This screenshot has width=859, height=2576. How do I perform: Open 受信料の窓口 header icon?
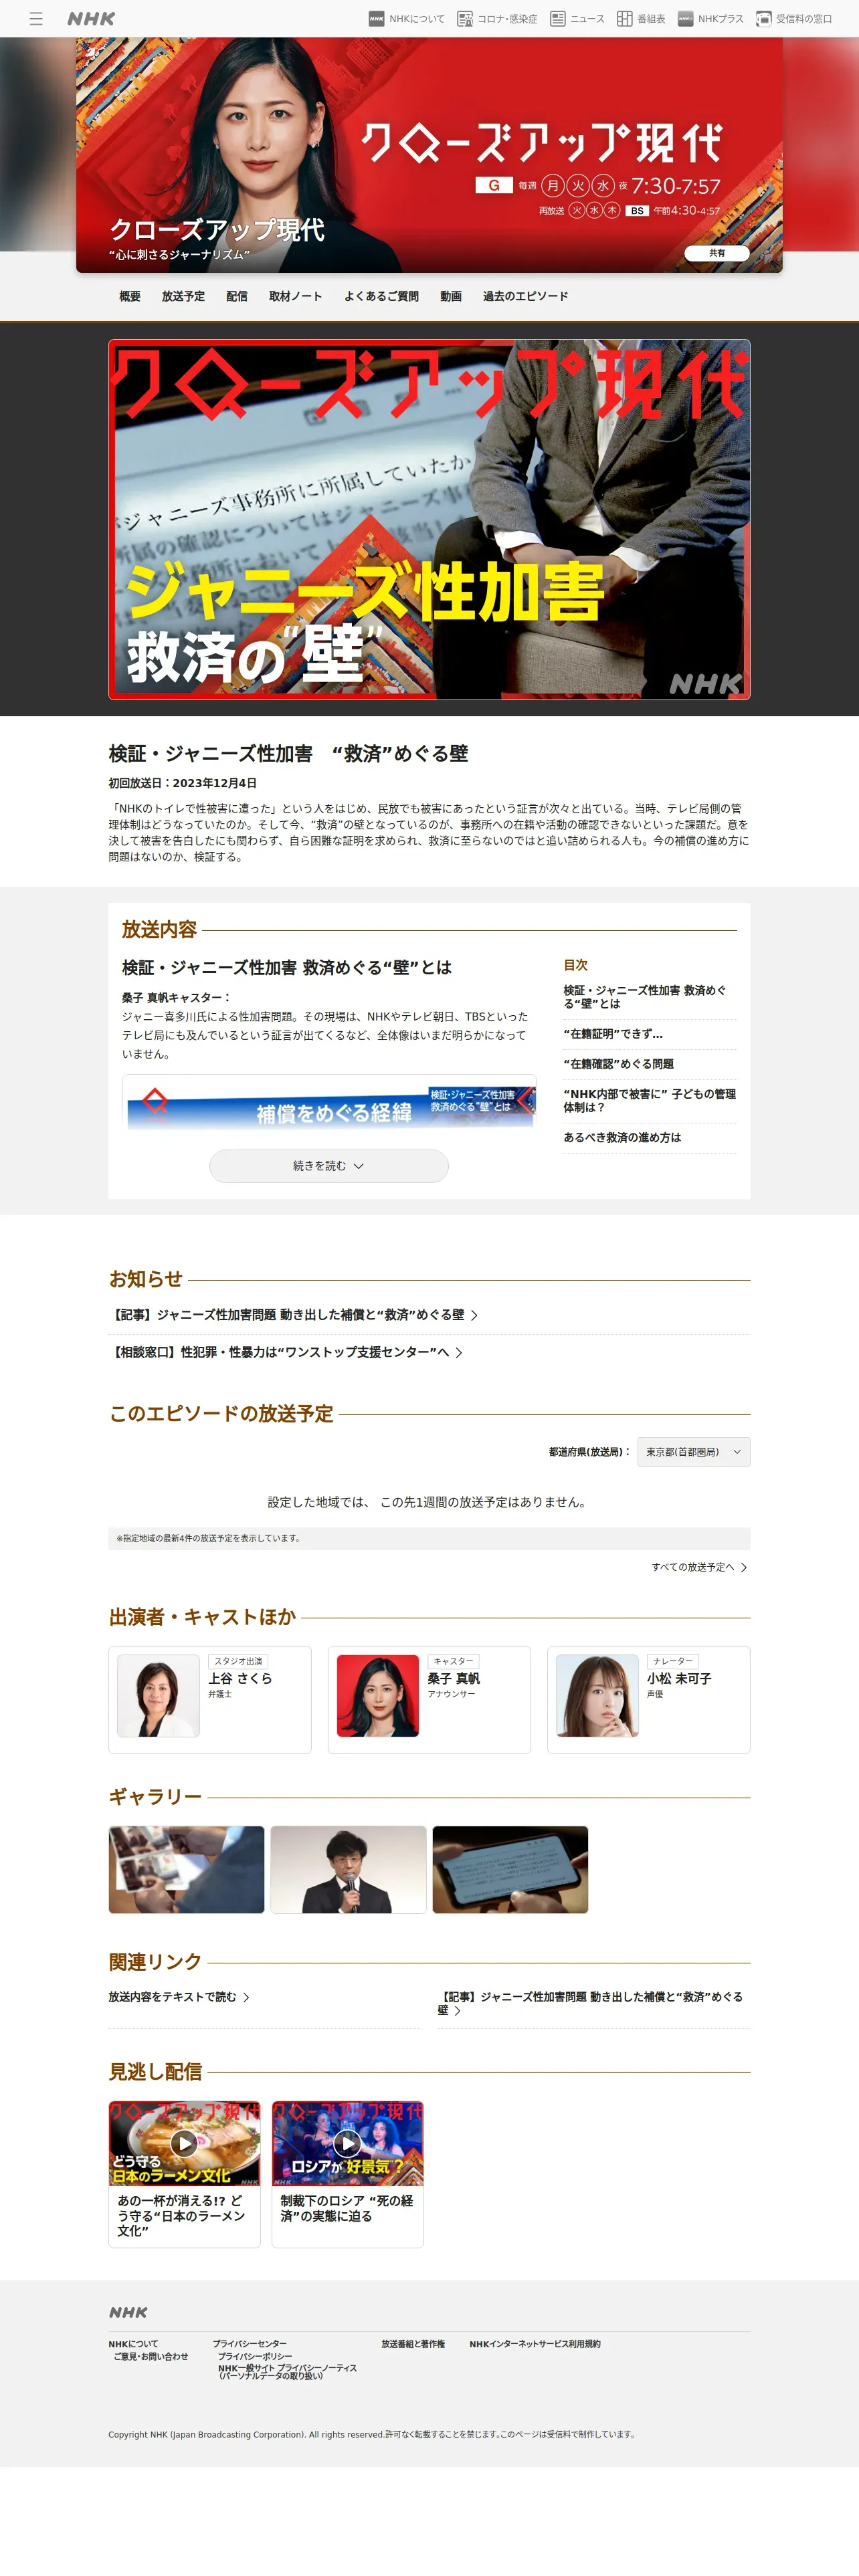[x=794, y=19]
